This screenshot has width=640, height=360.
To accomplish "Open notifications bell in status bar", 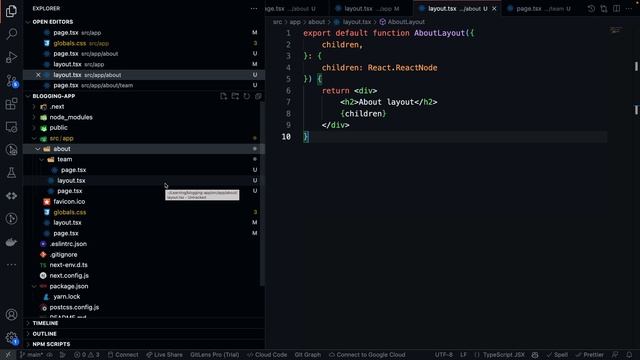I will coord(629,355).
